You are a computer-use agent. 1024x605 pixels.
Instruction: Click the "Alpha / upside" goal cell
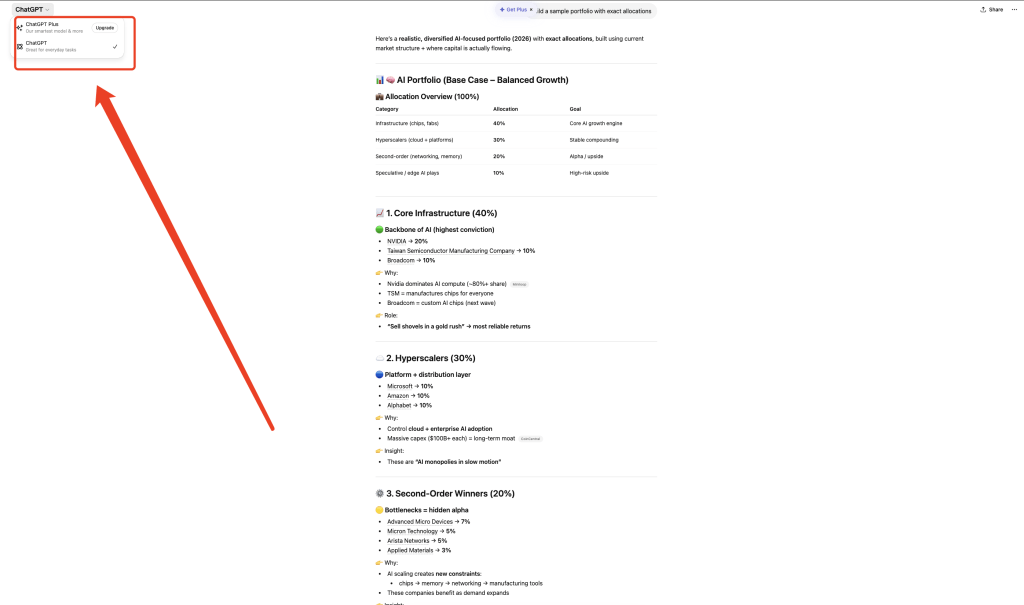586,157
